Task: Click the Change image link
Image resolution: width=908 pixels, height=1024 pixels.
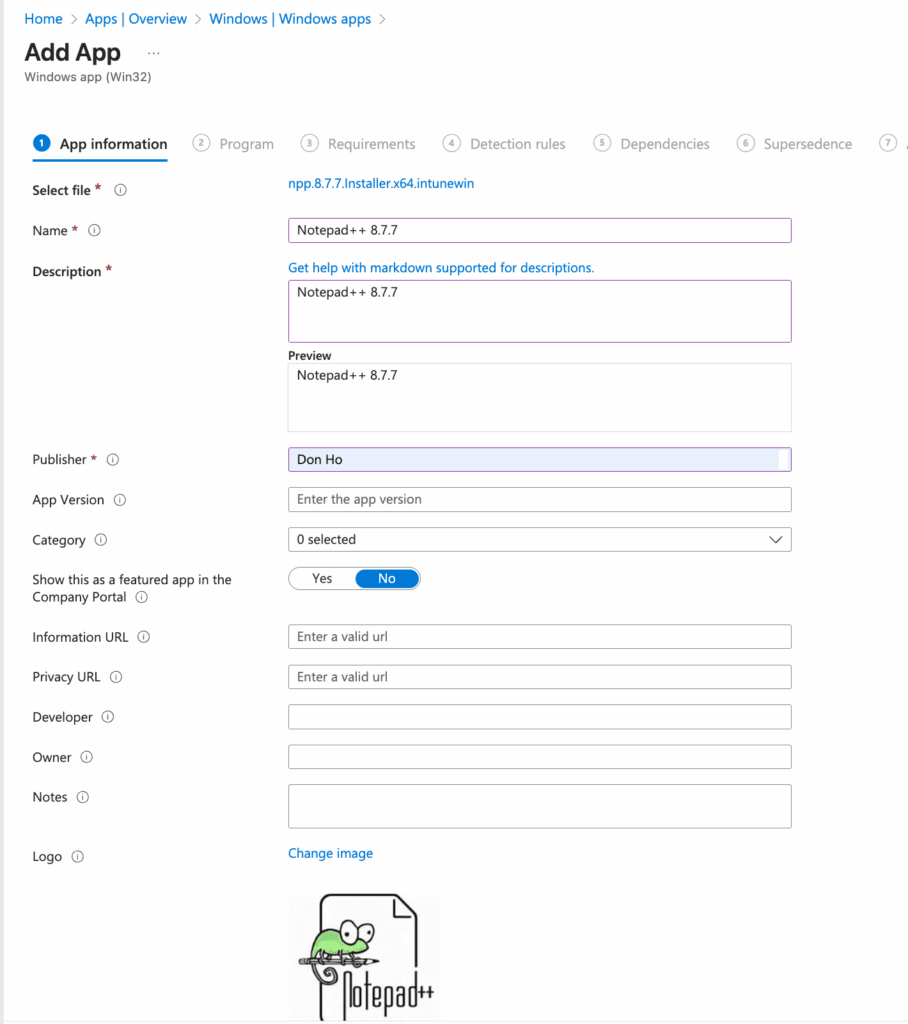Action: coord(330,853)
